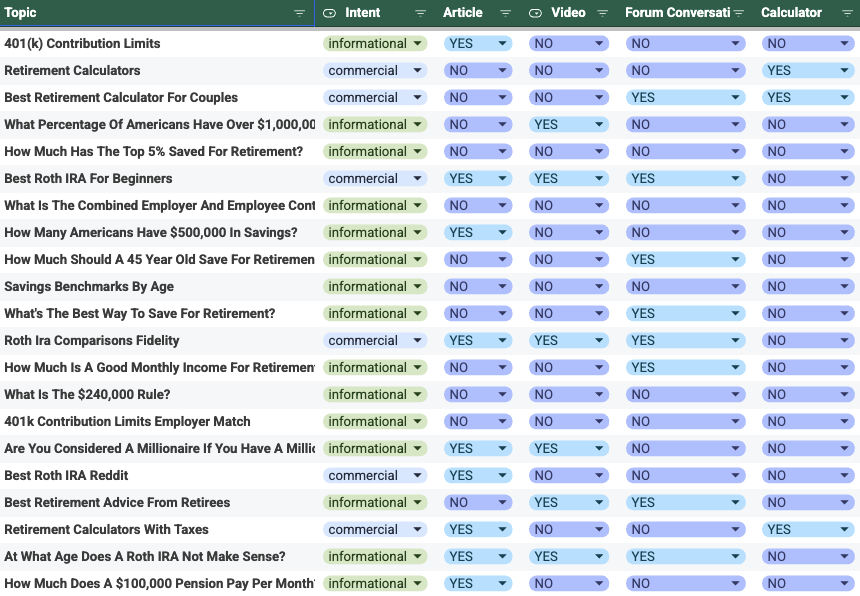
Task: Open the Article column filter icon
Action: [x=505, y=13]
